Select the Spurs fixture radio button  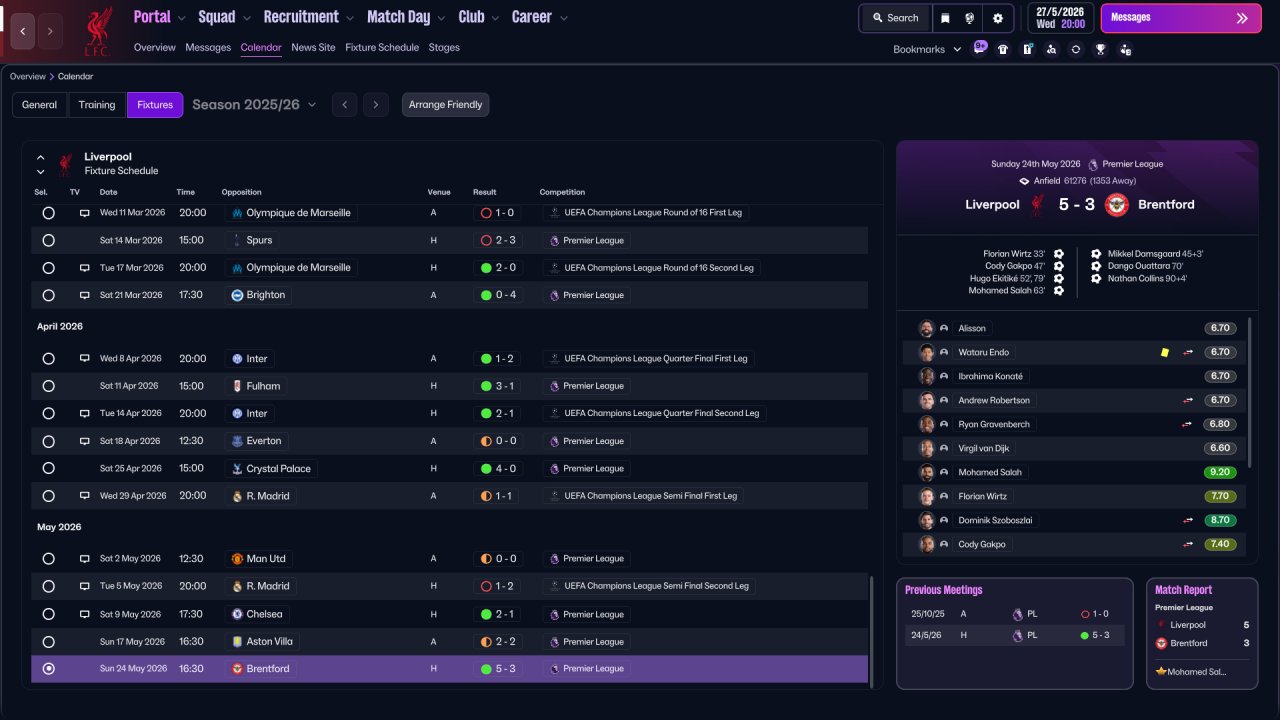tap(48, 240)
